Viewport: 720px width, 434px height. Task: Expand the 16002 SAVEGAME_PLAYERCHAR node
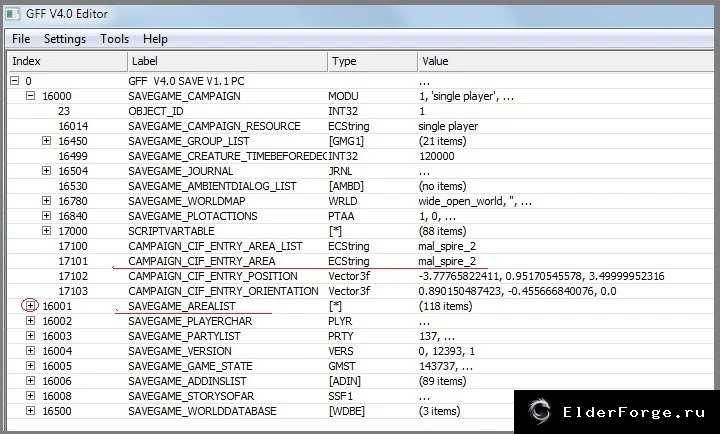pyautogui.click(x=30, y=321)
